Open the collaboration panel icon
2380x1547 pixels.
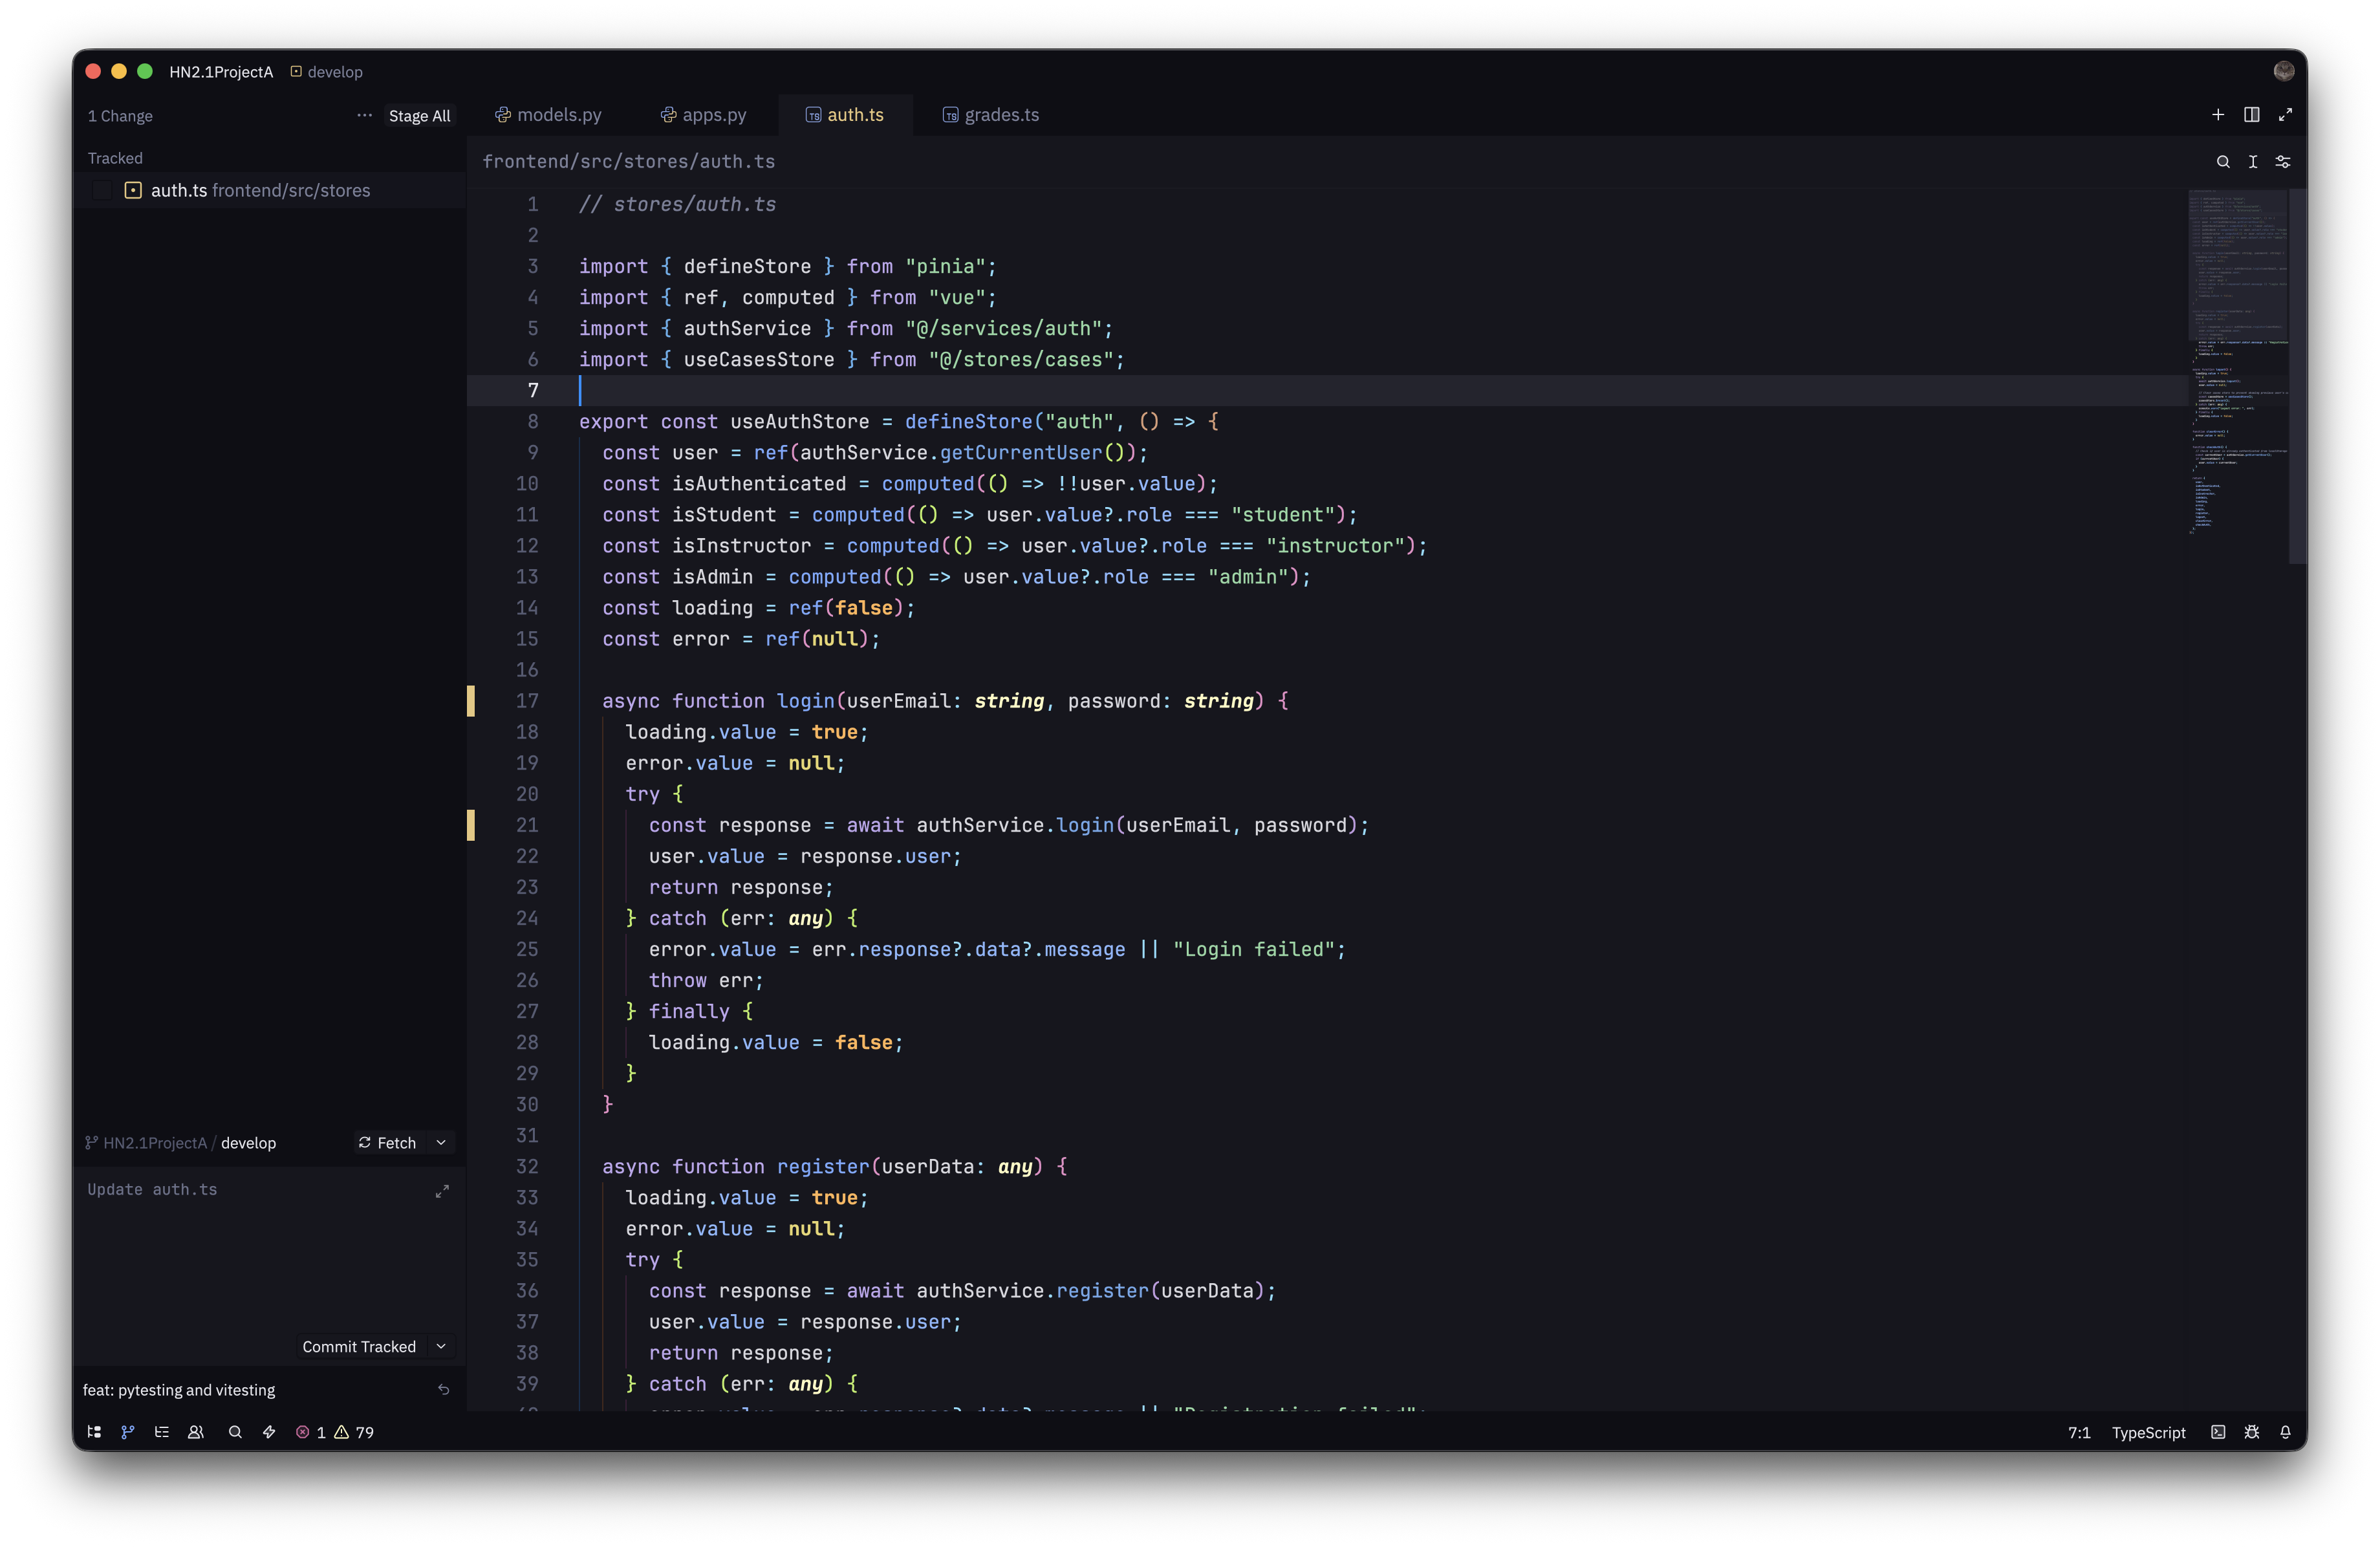[x=196, y=1432]
